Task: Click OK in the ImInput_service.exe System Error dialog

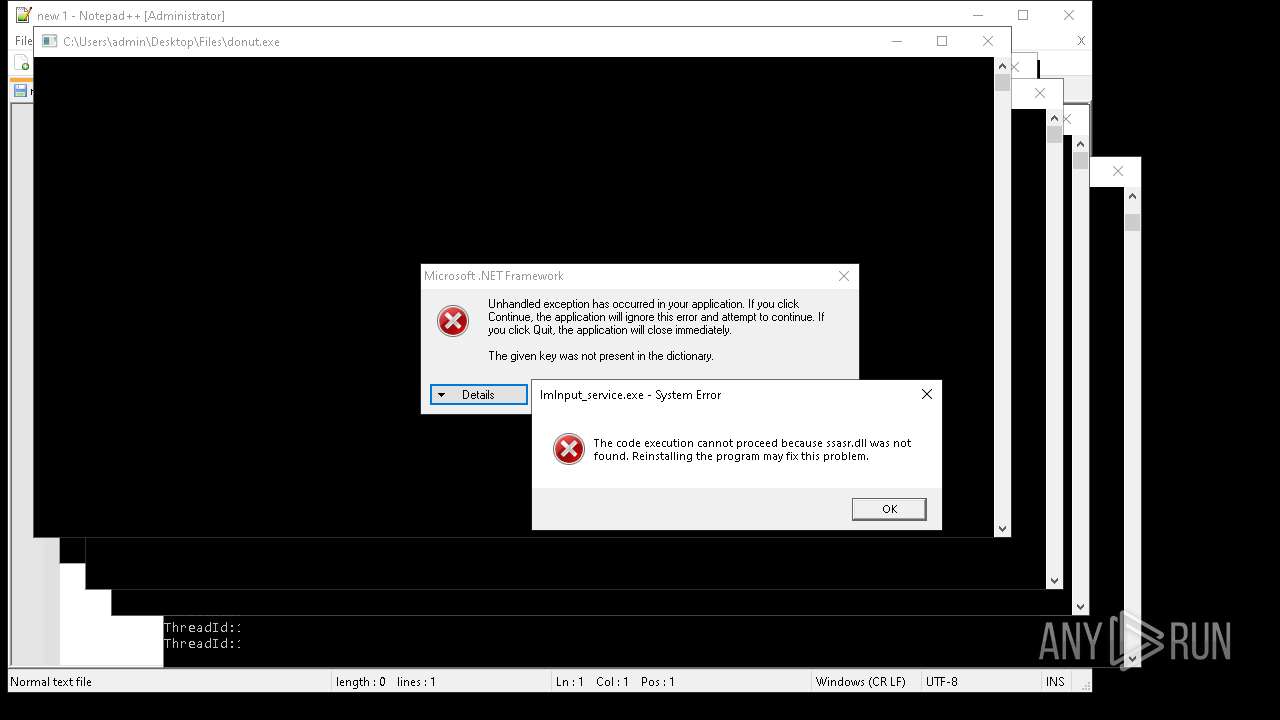Action: click(889, 509)
